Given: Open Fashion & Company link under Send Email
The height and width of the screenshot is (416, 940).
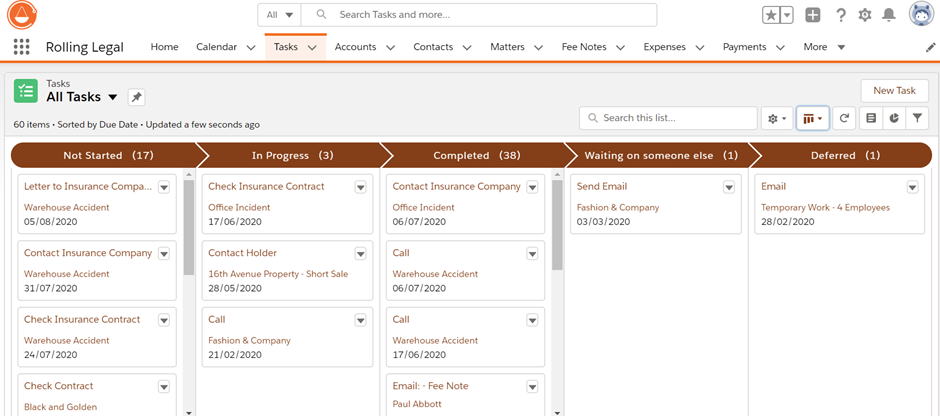Looking at the screenshot, I should point(617,207).
